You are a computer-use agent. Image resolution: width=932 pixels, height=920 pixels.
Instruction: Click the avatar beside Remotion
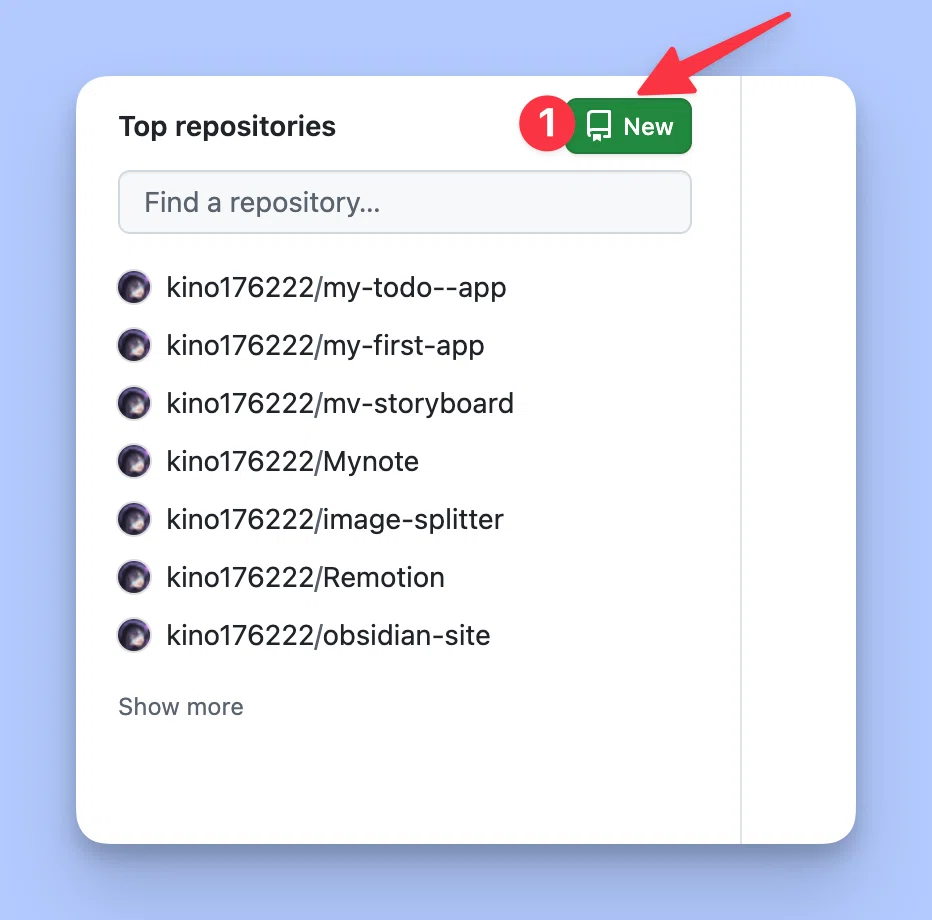point(134,577)
